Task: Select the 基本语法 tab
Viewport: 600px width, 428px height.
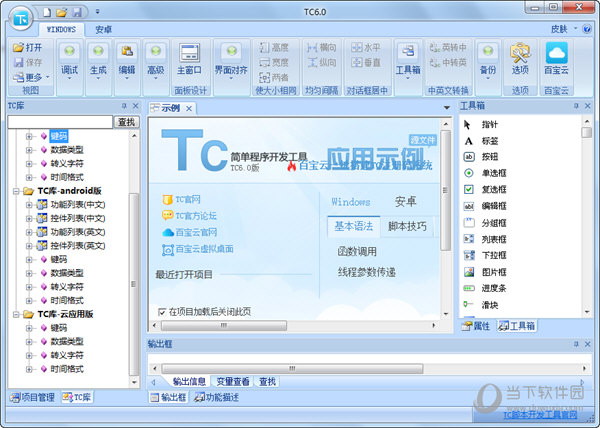Action: [x=354, y=226]
